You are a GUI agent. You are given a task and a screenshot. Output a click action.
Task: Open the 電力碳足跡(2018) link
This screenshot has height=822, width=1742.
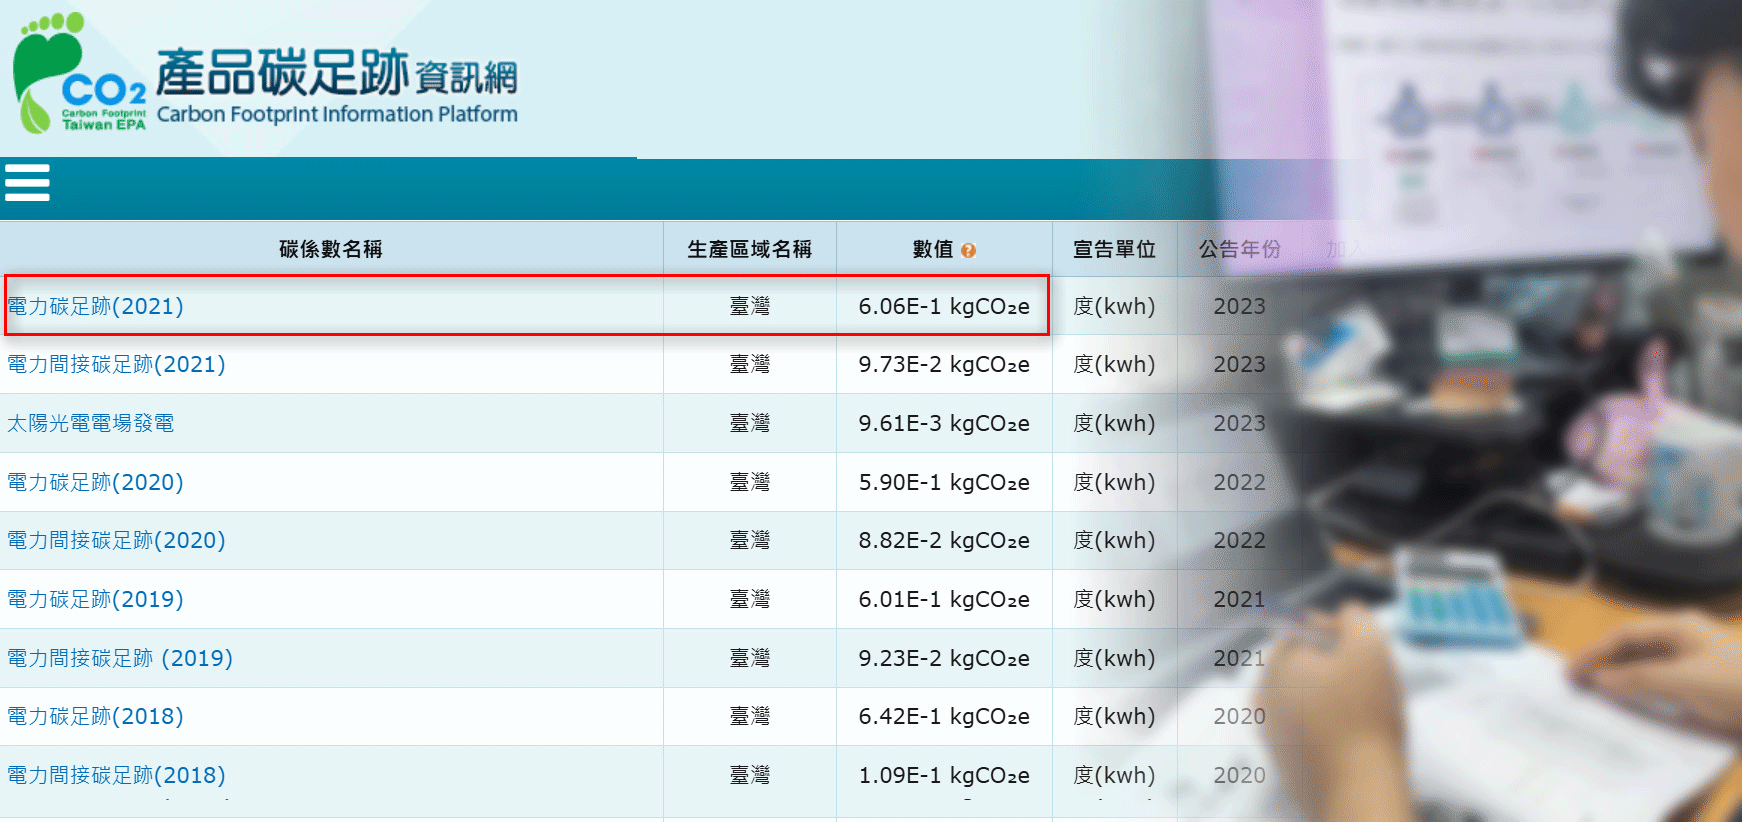tap(96, 716)
